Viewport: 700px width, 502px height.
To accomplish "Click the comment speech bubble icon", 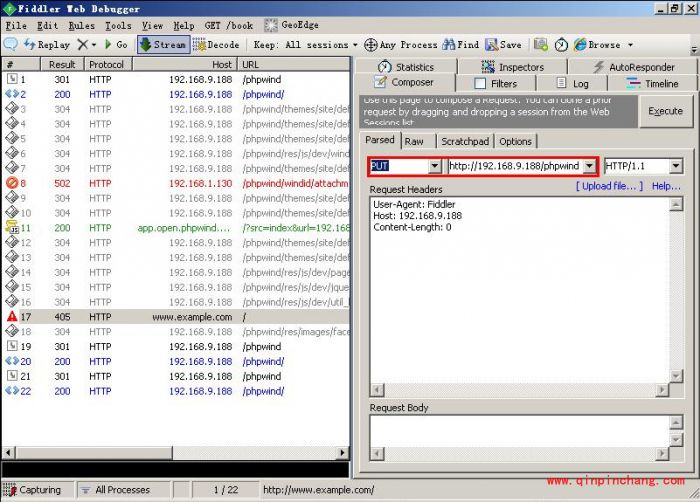I will point(10,45).
